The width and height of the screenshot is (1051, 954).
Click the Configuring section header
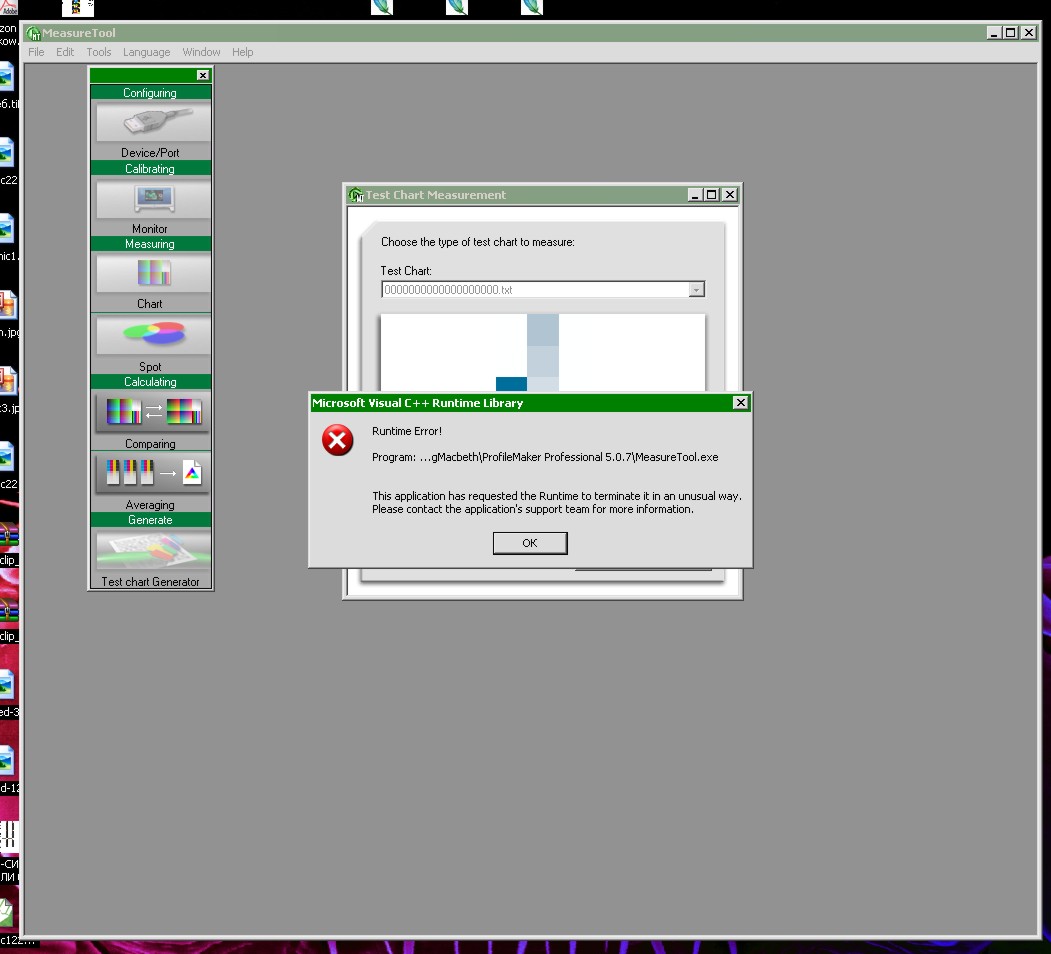tap(151, 93)
